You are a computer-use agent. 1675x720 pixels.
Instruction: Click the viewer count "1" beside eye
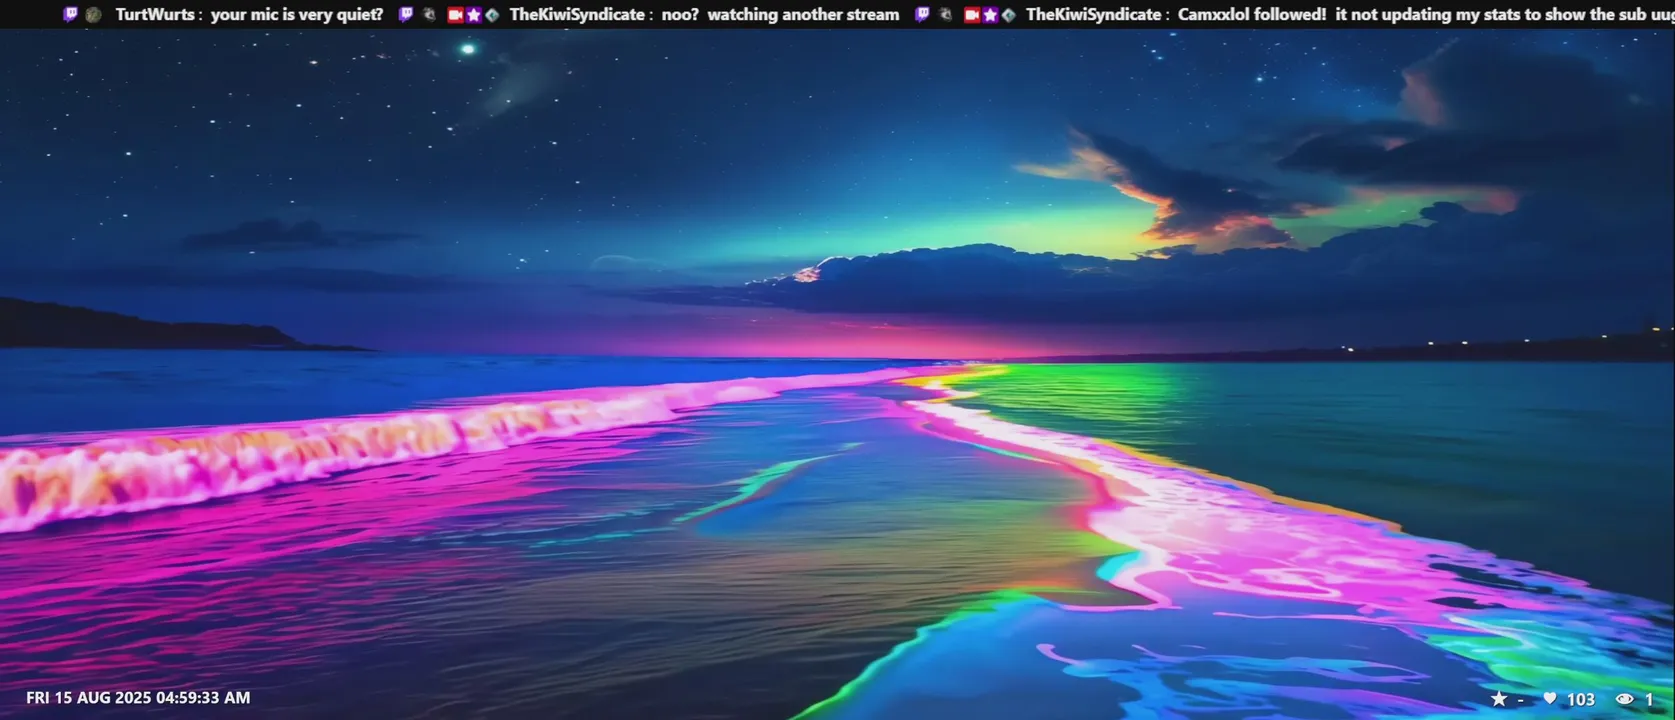1649,699
